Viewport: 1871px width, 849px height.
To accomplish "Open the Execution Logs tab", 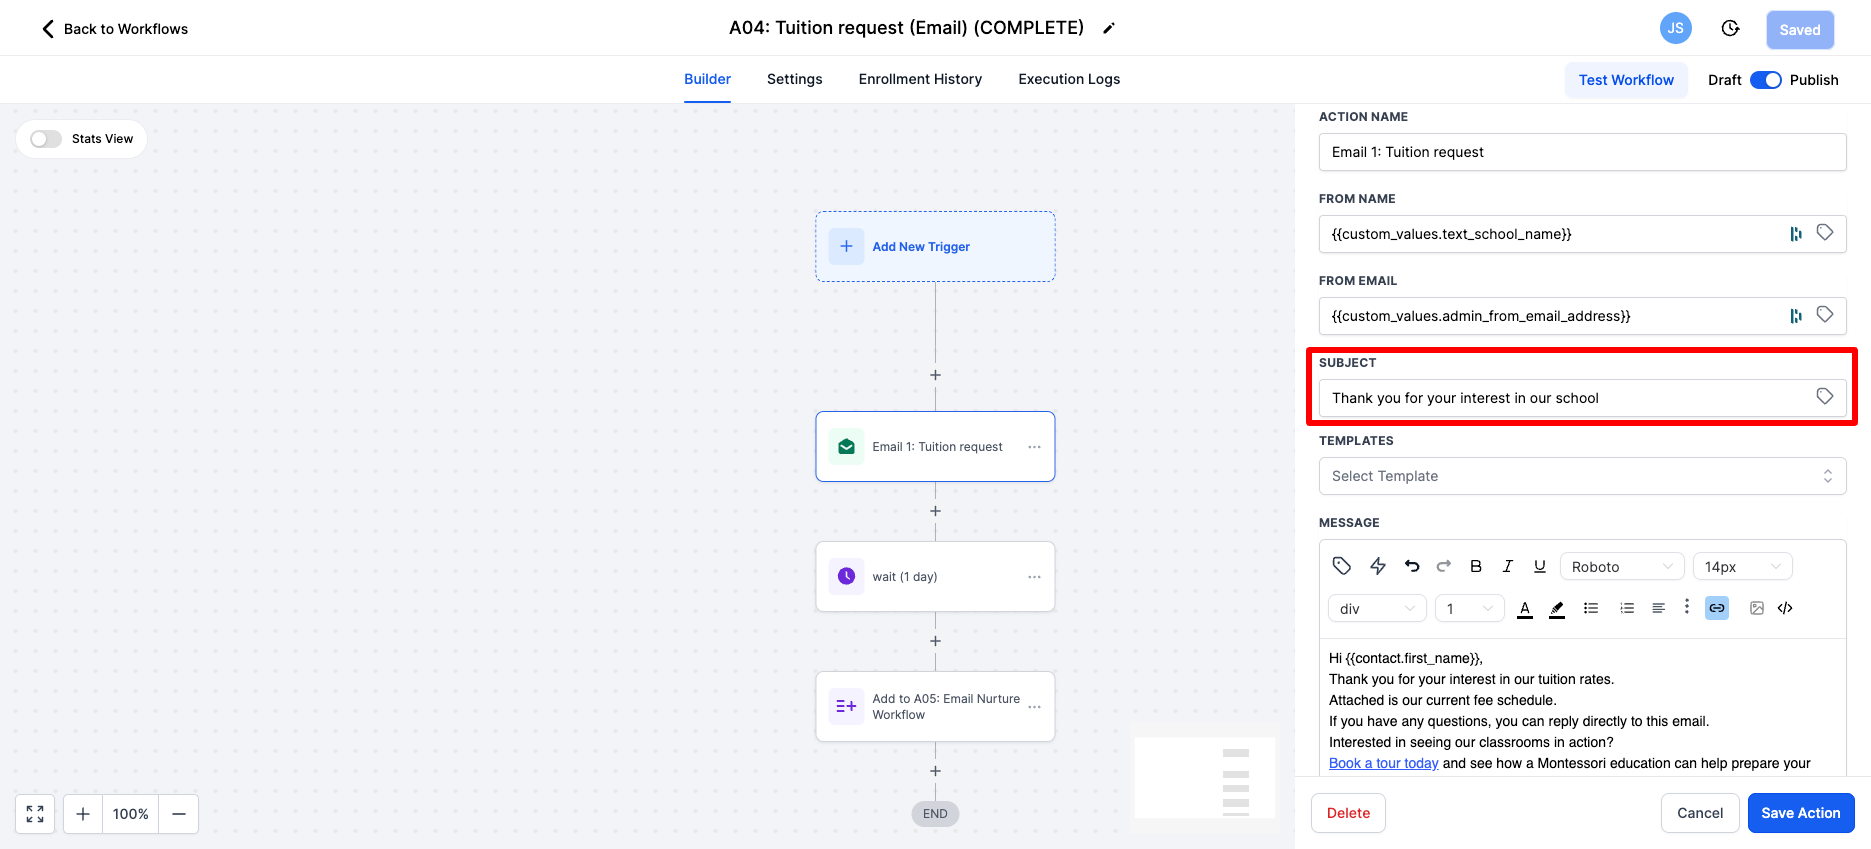I will point(1069,79).
